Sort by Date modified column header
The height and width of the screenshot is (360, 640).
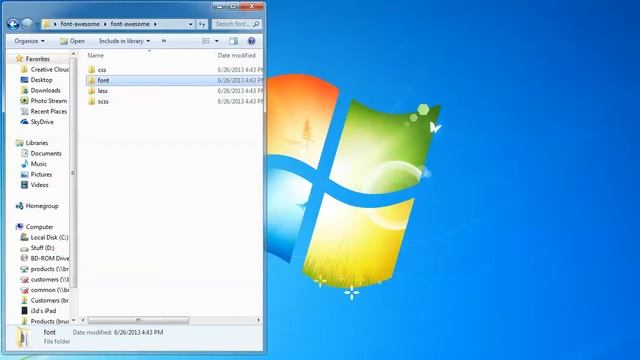(x=236, y=55)
